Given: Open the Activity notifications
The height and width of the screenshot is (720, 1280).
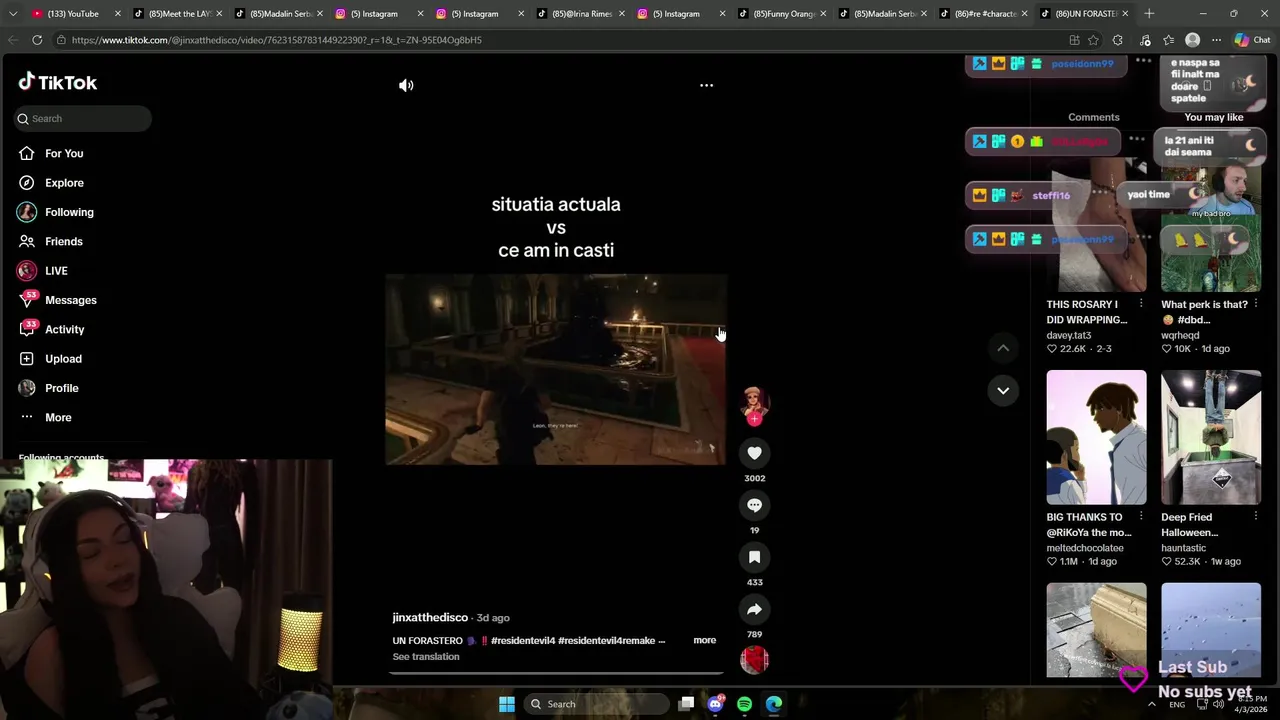Looking at the screenshot, I should coord(64,329).
